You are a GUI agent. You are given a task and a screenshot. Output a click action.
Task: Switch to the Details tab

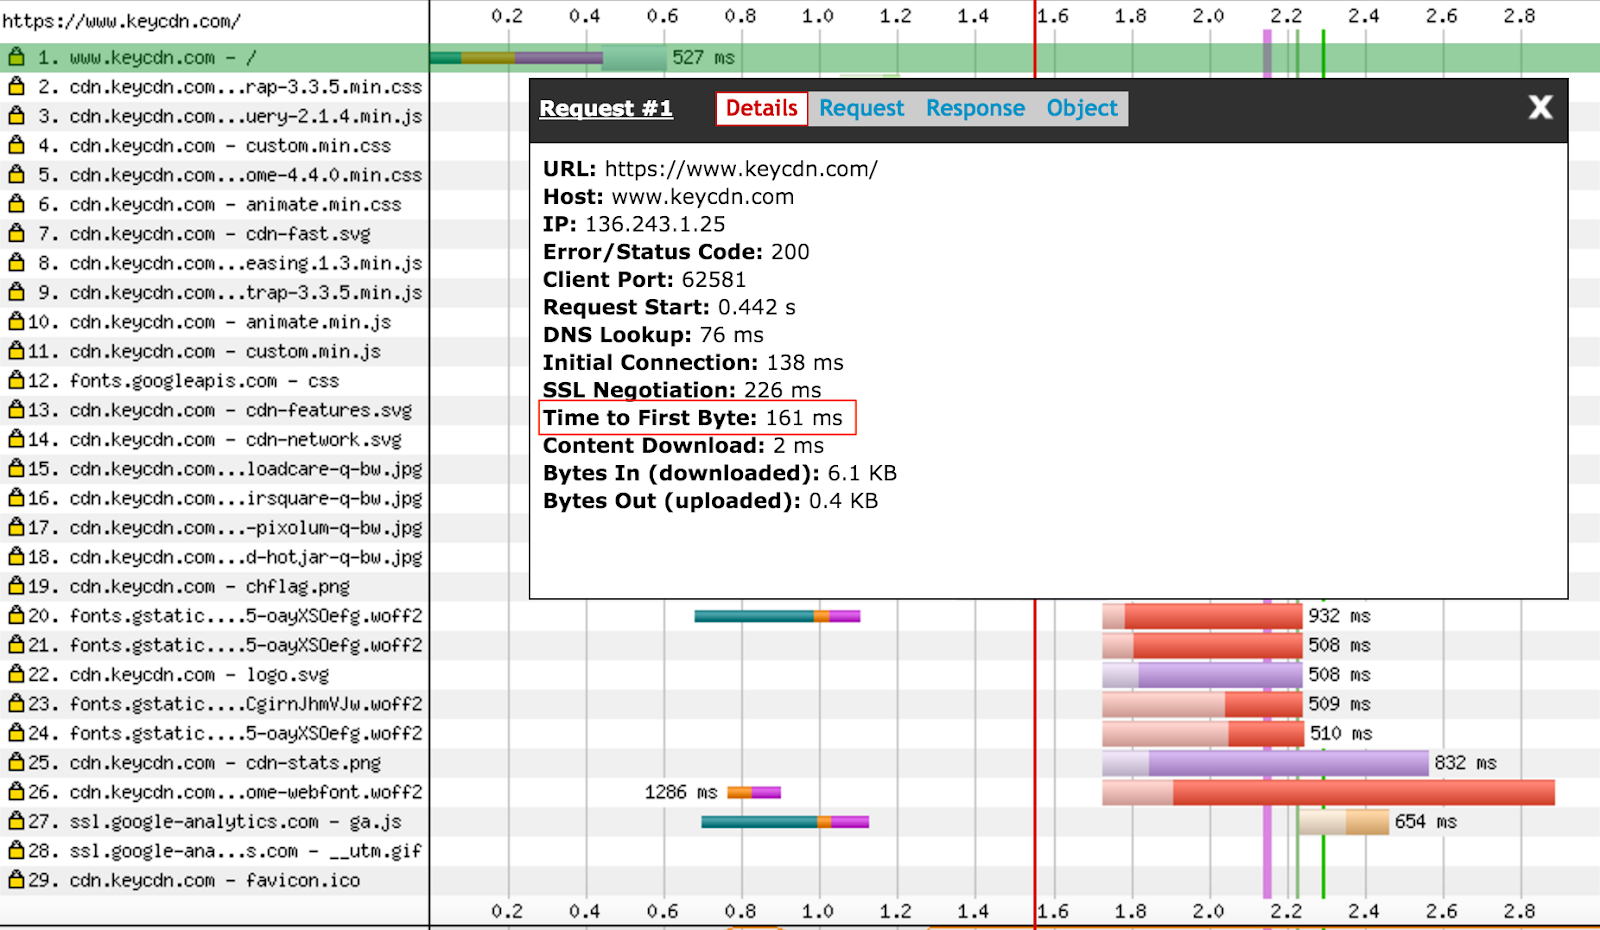761,108
